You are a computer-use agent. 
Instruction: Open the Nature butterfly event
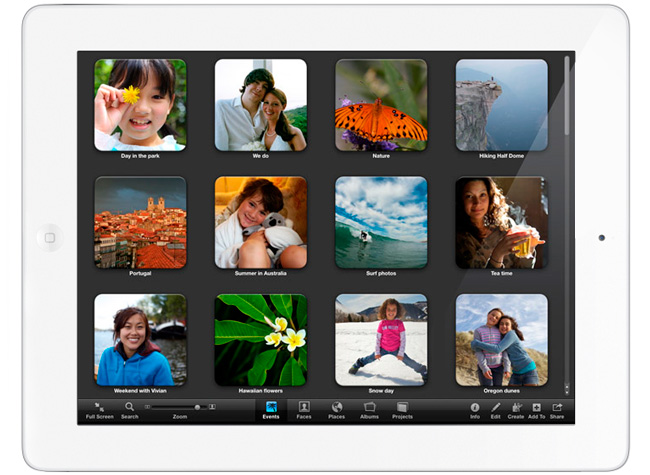point(381,104)
